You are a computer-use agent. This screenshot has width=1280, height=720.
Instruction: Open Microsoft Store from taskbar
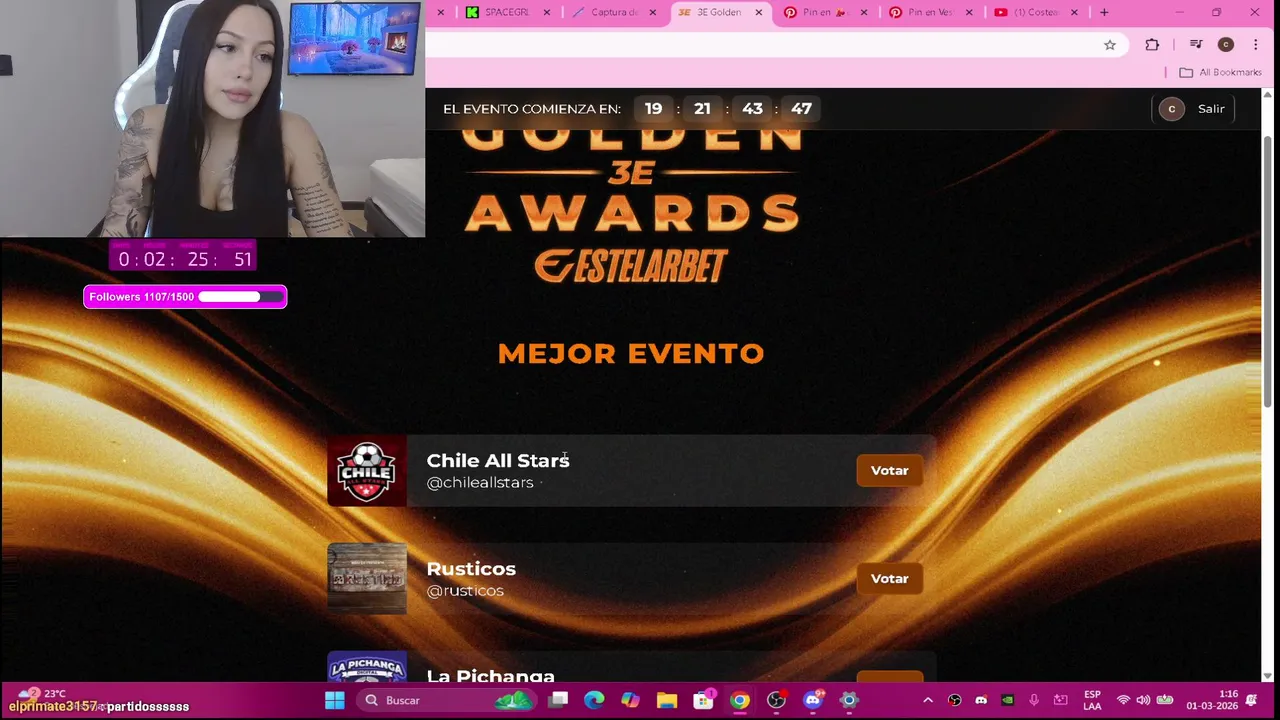point(703,700)
